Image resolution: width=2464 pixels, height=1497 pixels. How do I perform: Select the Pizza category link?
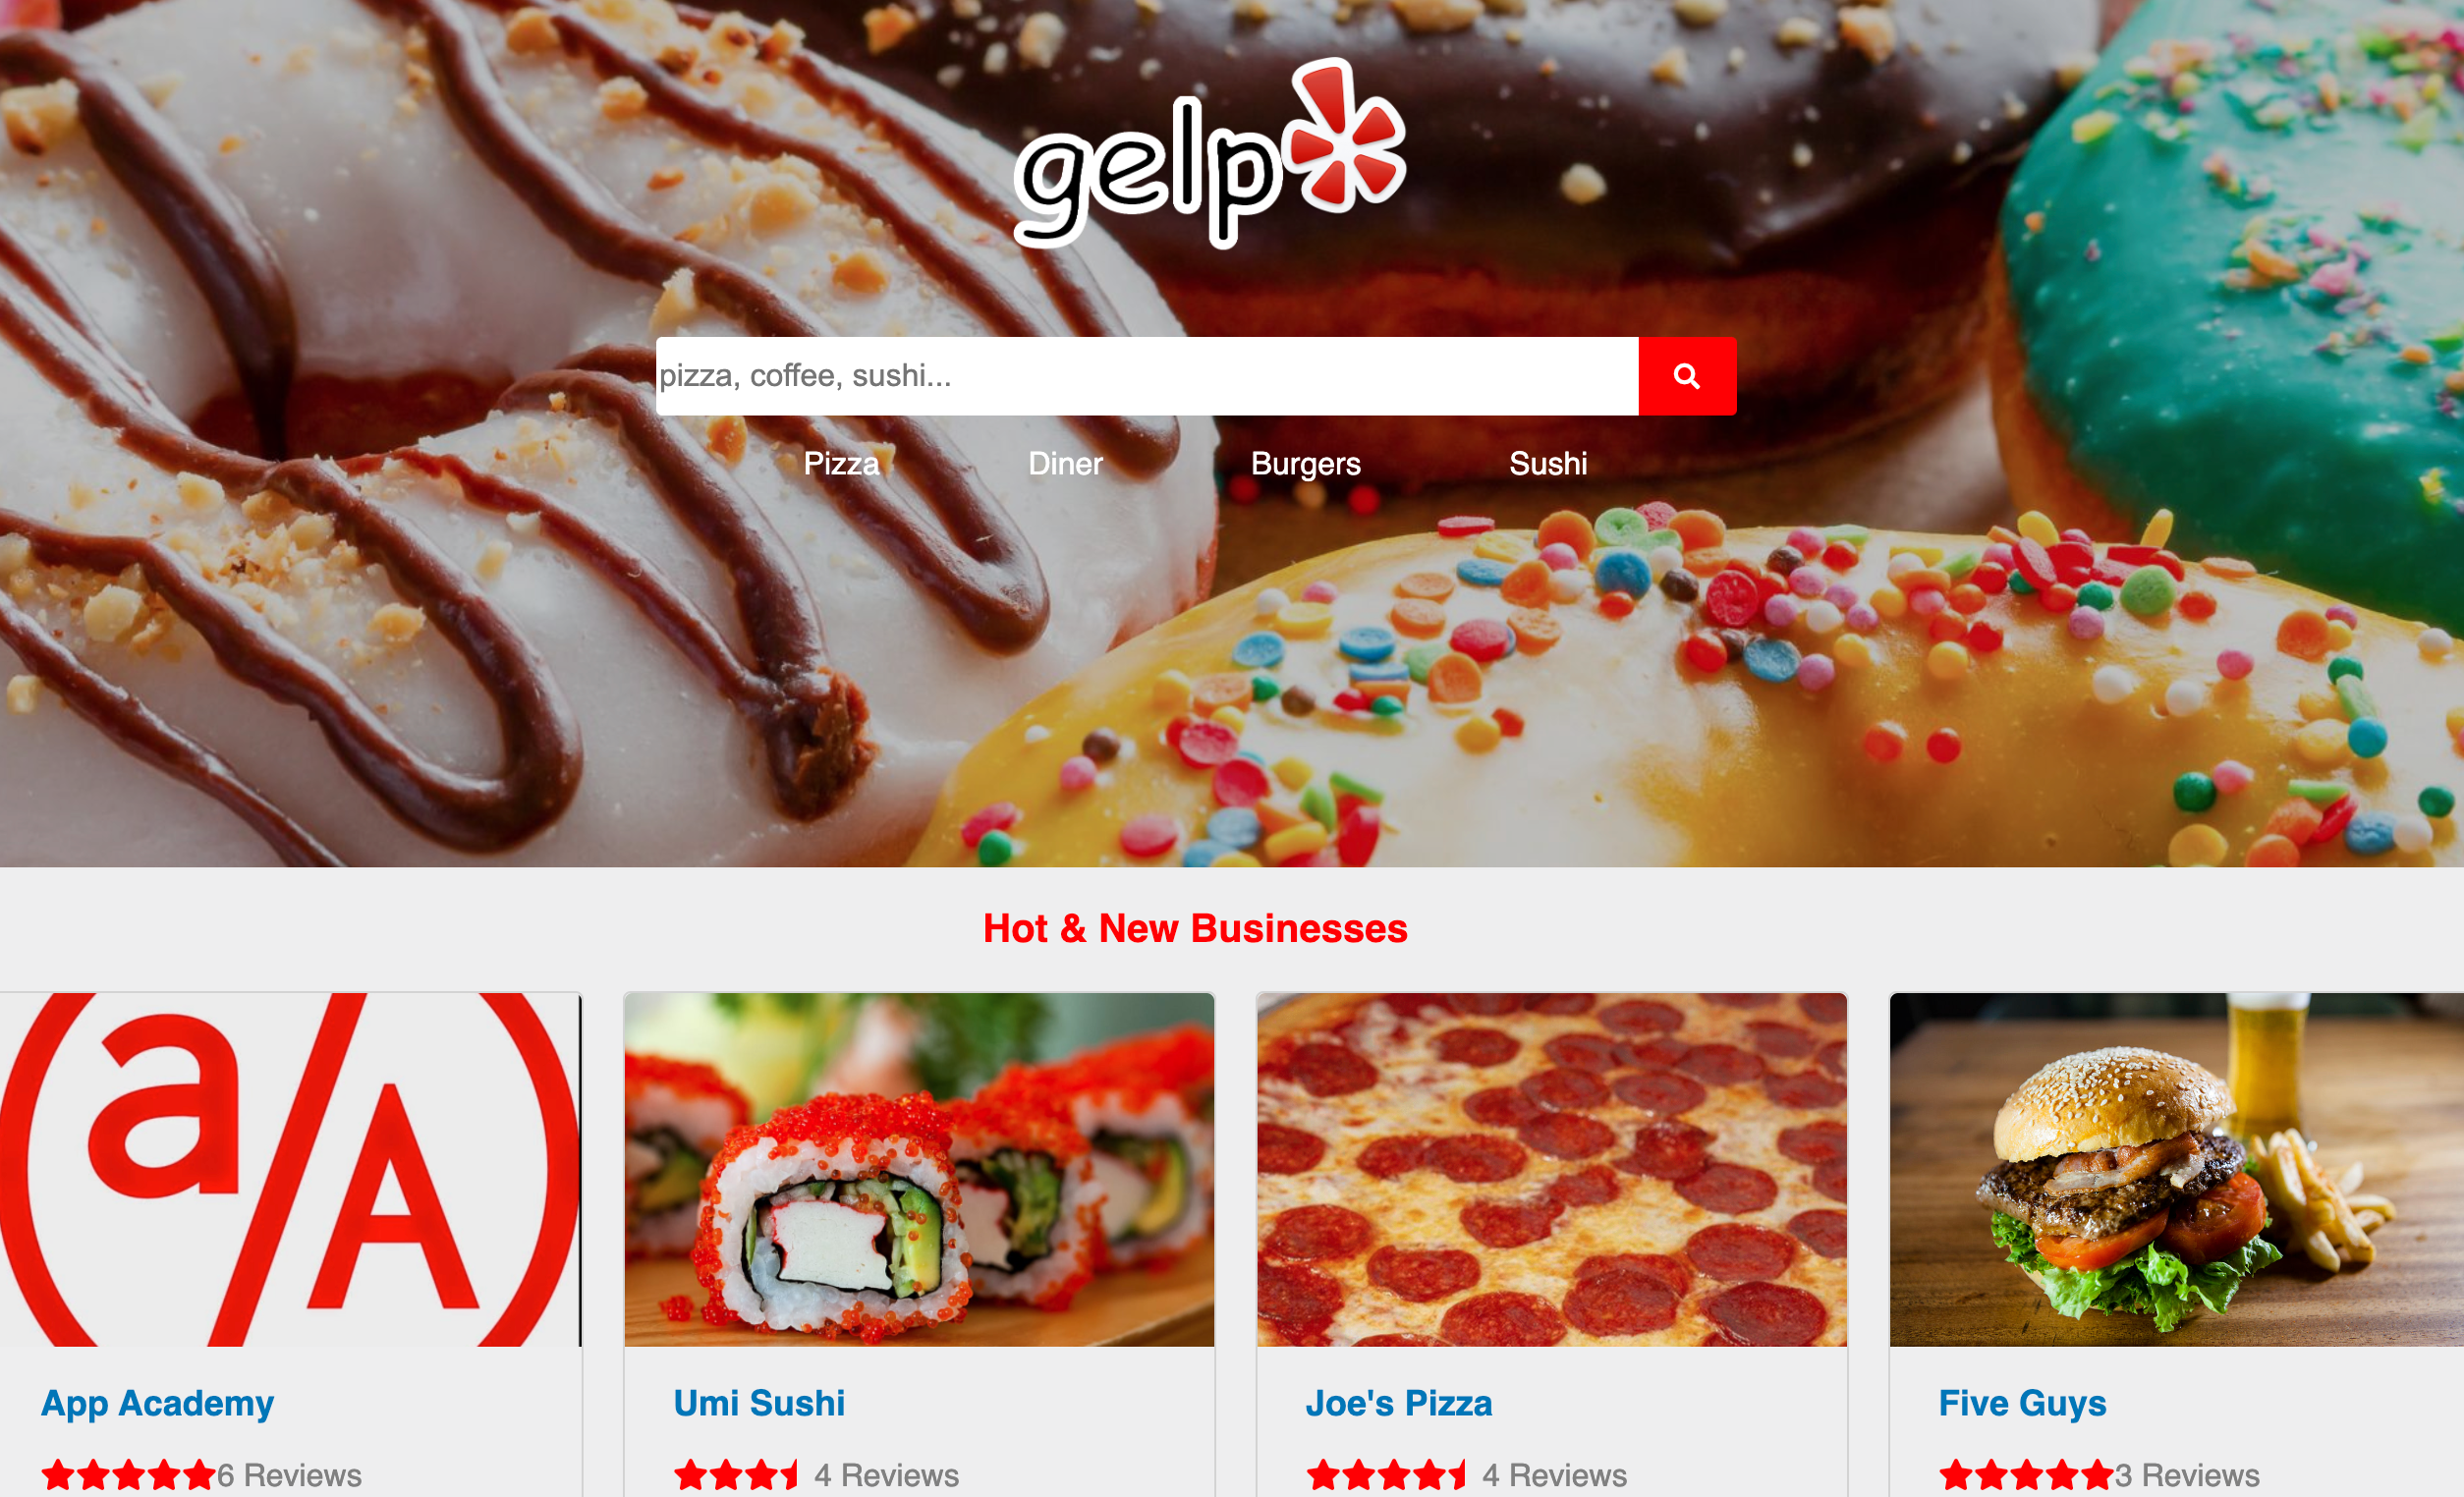pyautogui.click(x=841, y=464)
